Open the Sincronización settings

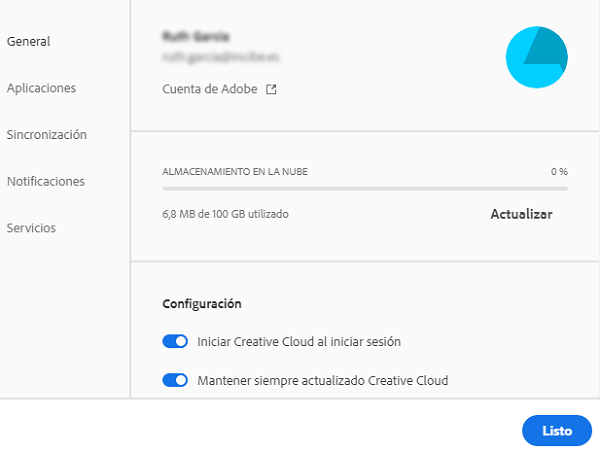point(46,134)
